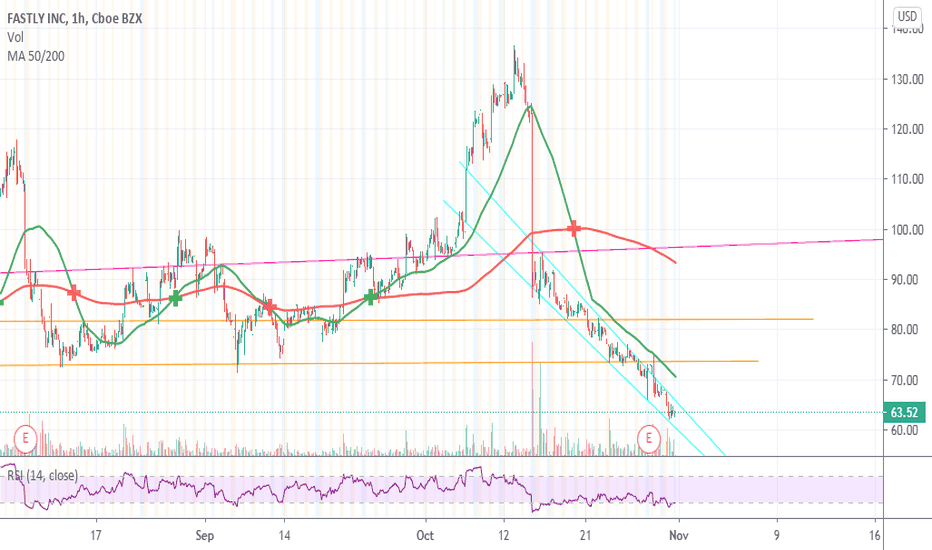The height and width of the screenshot is (550, 932).
Task: Select the Vol indicator label
Action: click(15, 37)
